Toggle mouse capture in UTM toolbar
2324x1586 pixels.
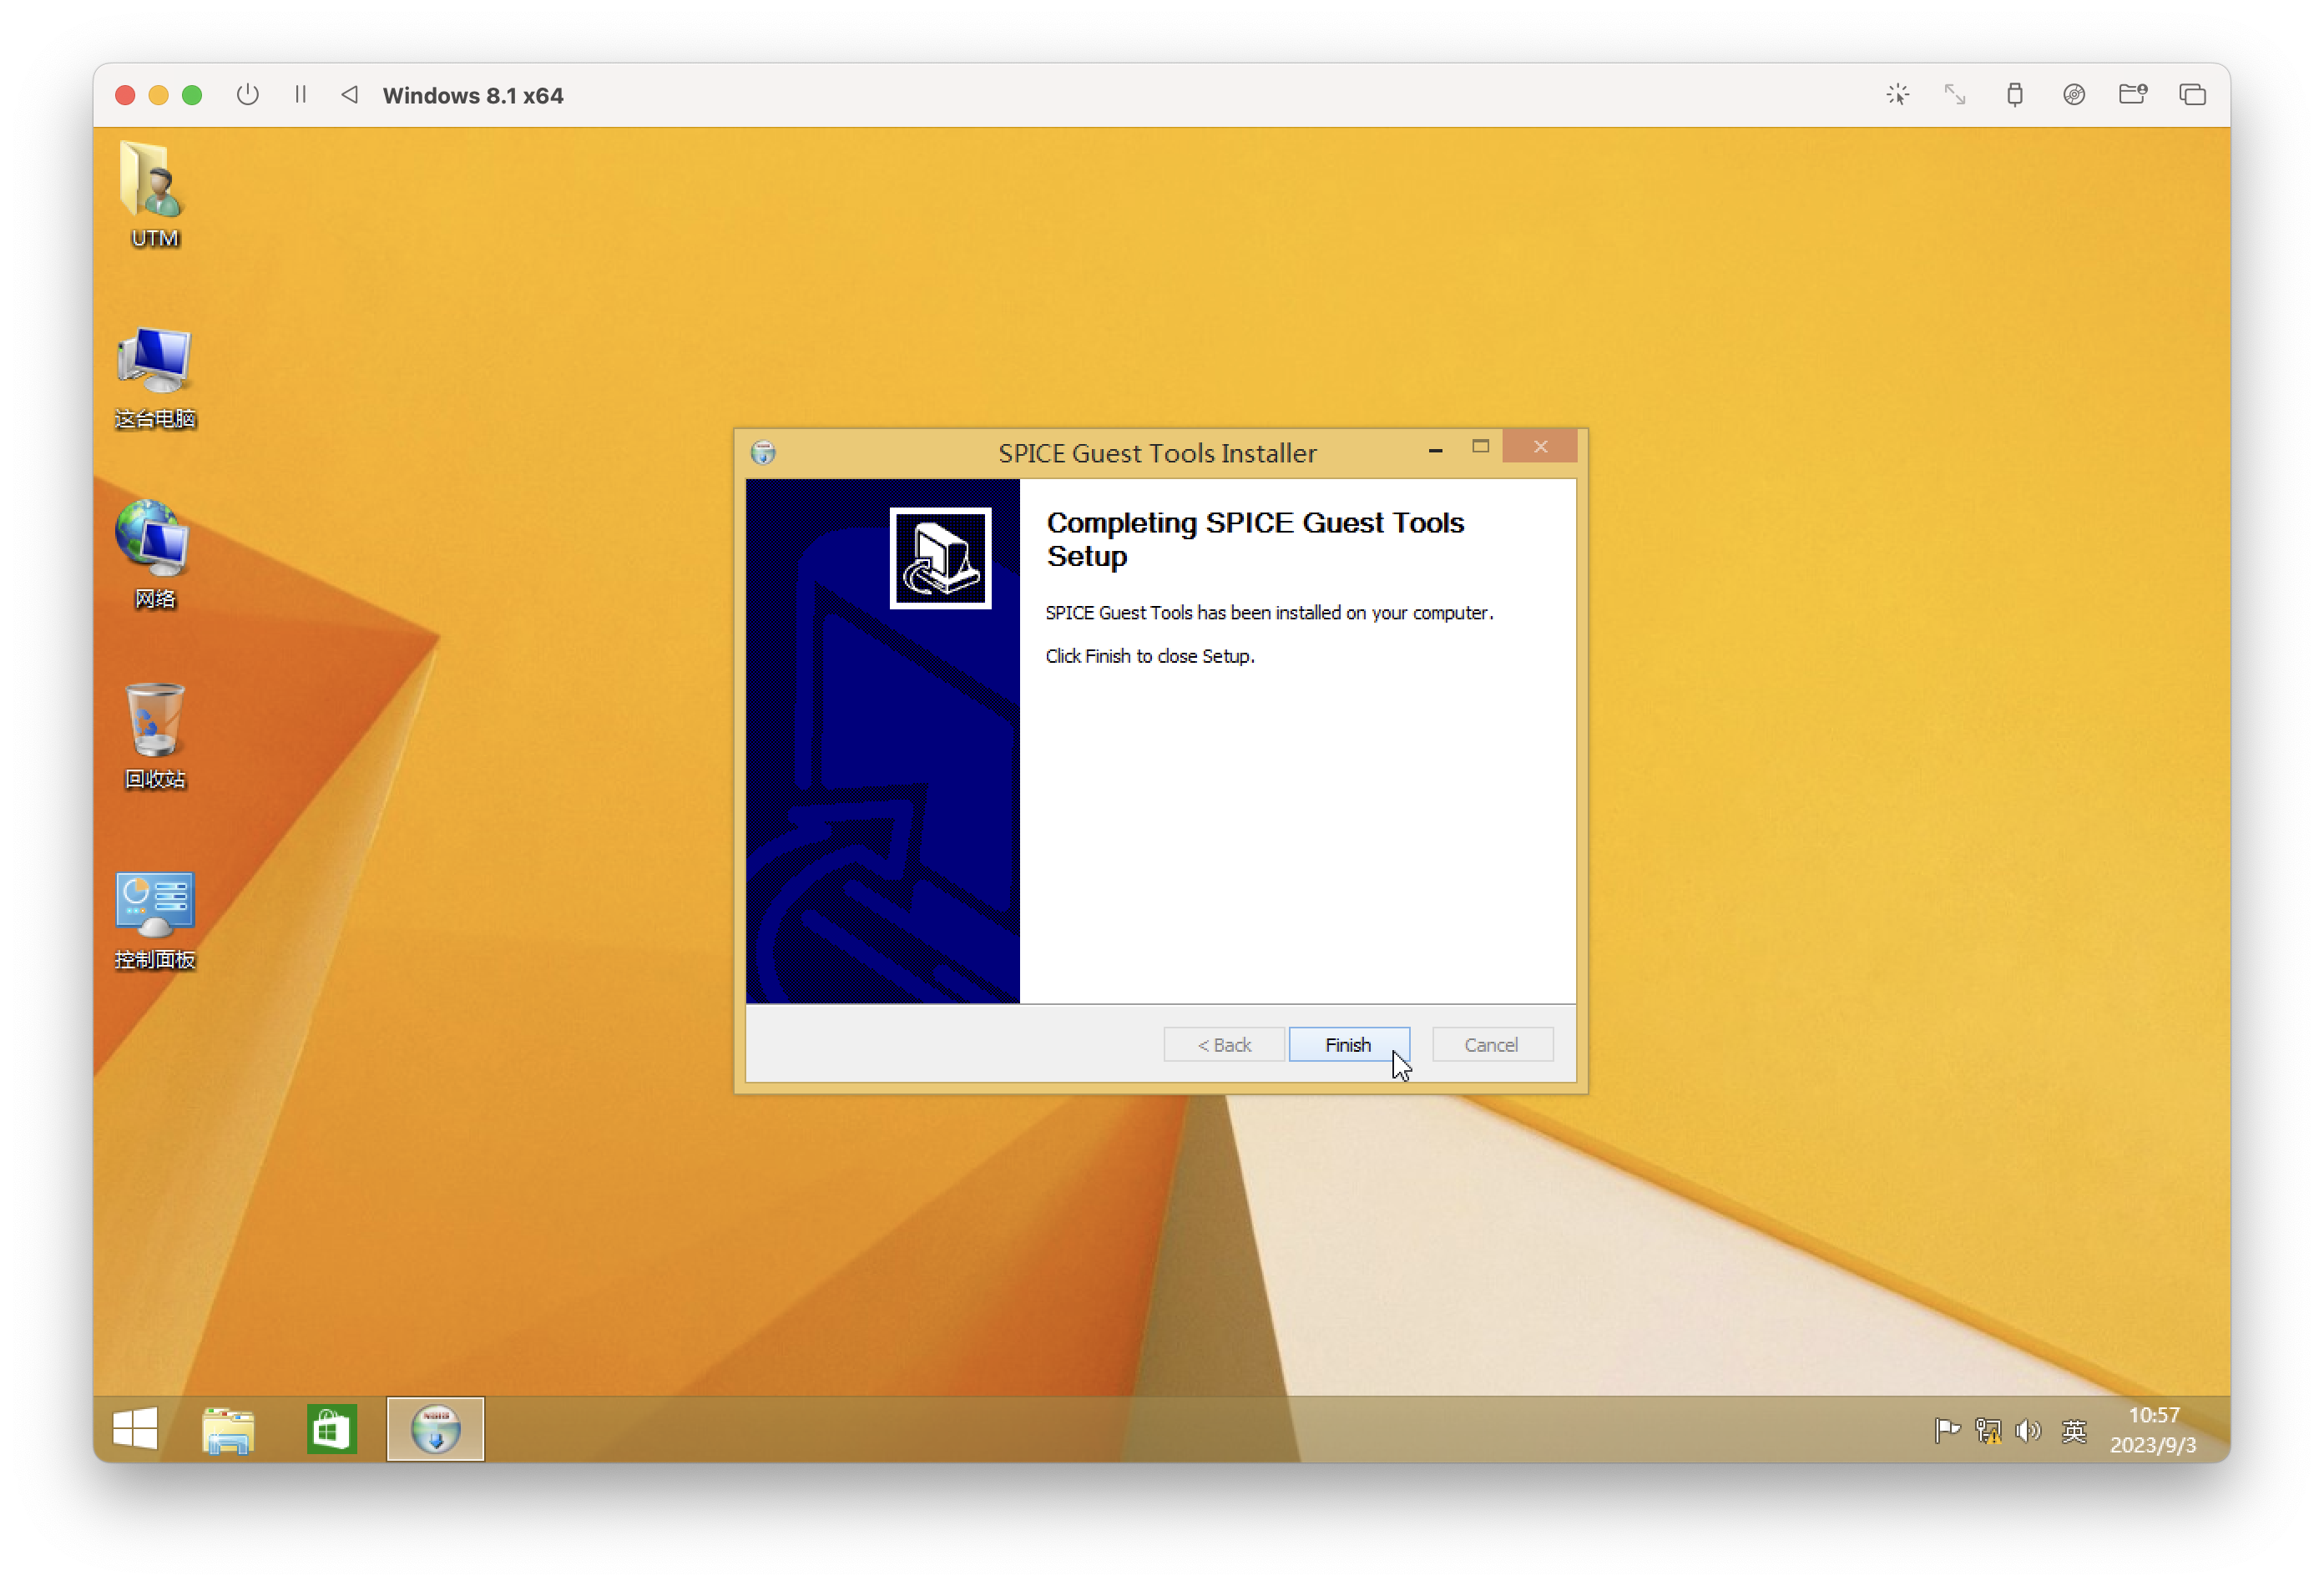point(1897,95)
